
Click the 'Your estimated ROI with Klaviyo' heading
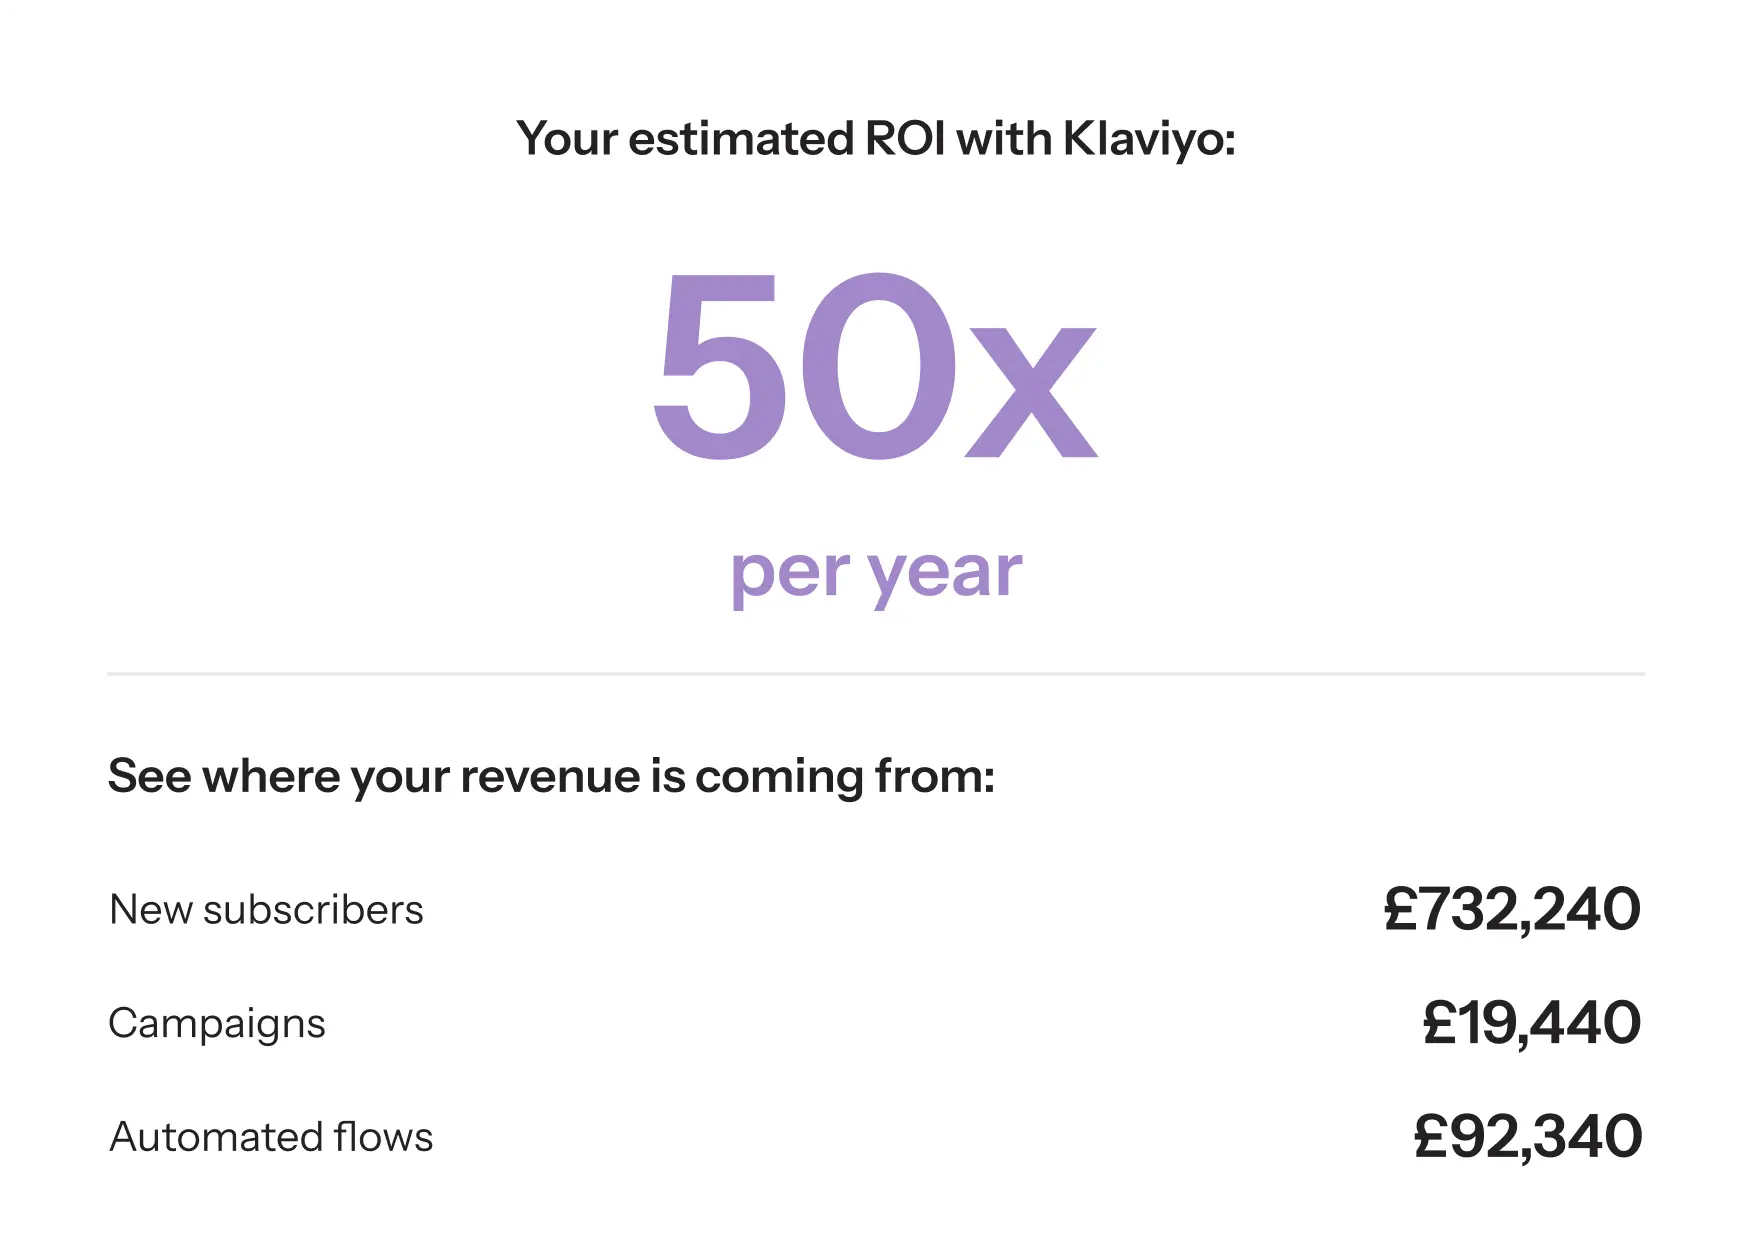875,138
